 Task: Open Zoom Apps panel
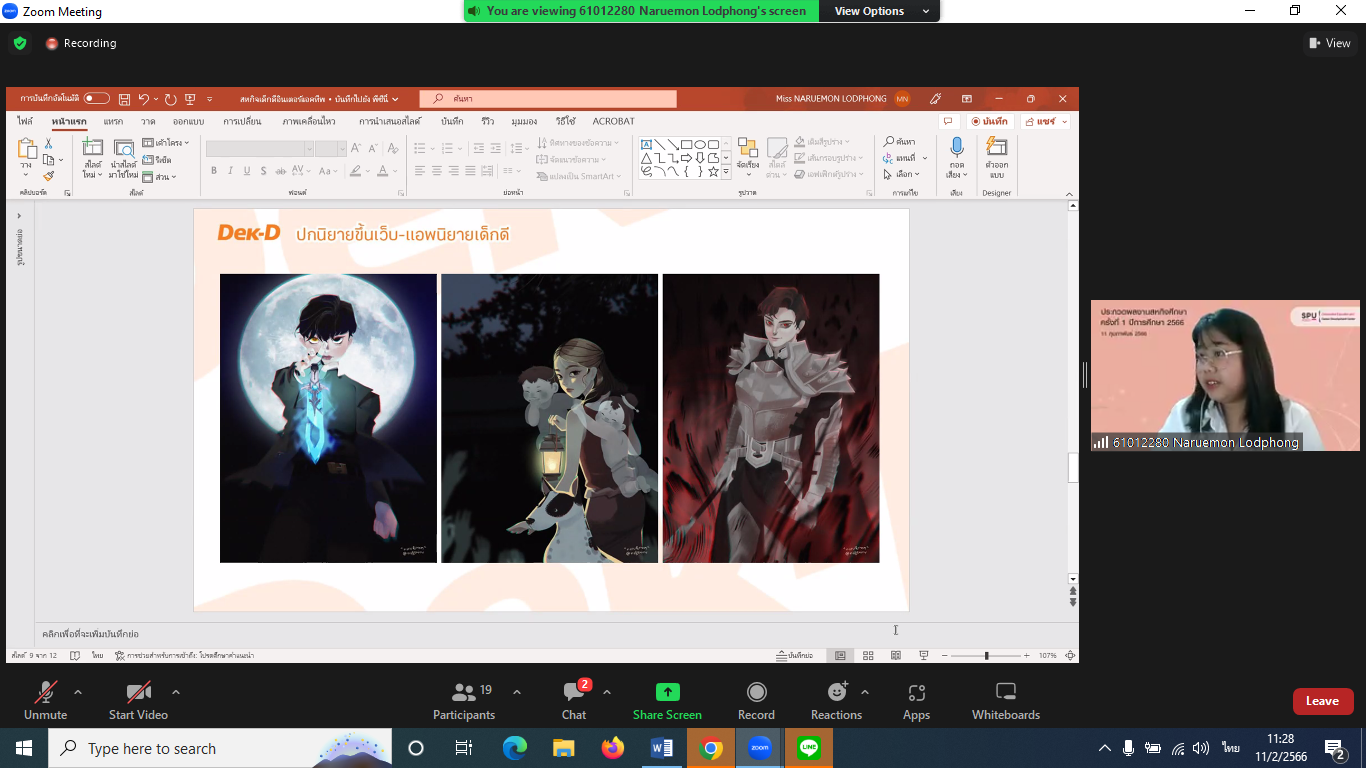tap(916, 692)
